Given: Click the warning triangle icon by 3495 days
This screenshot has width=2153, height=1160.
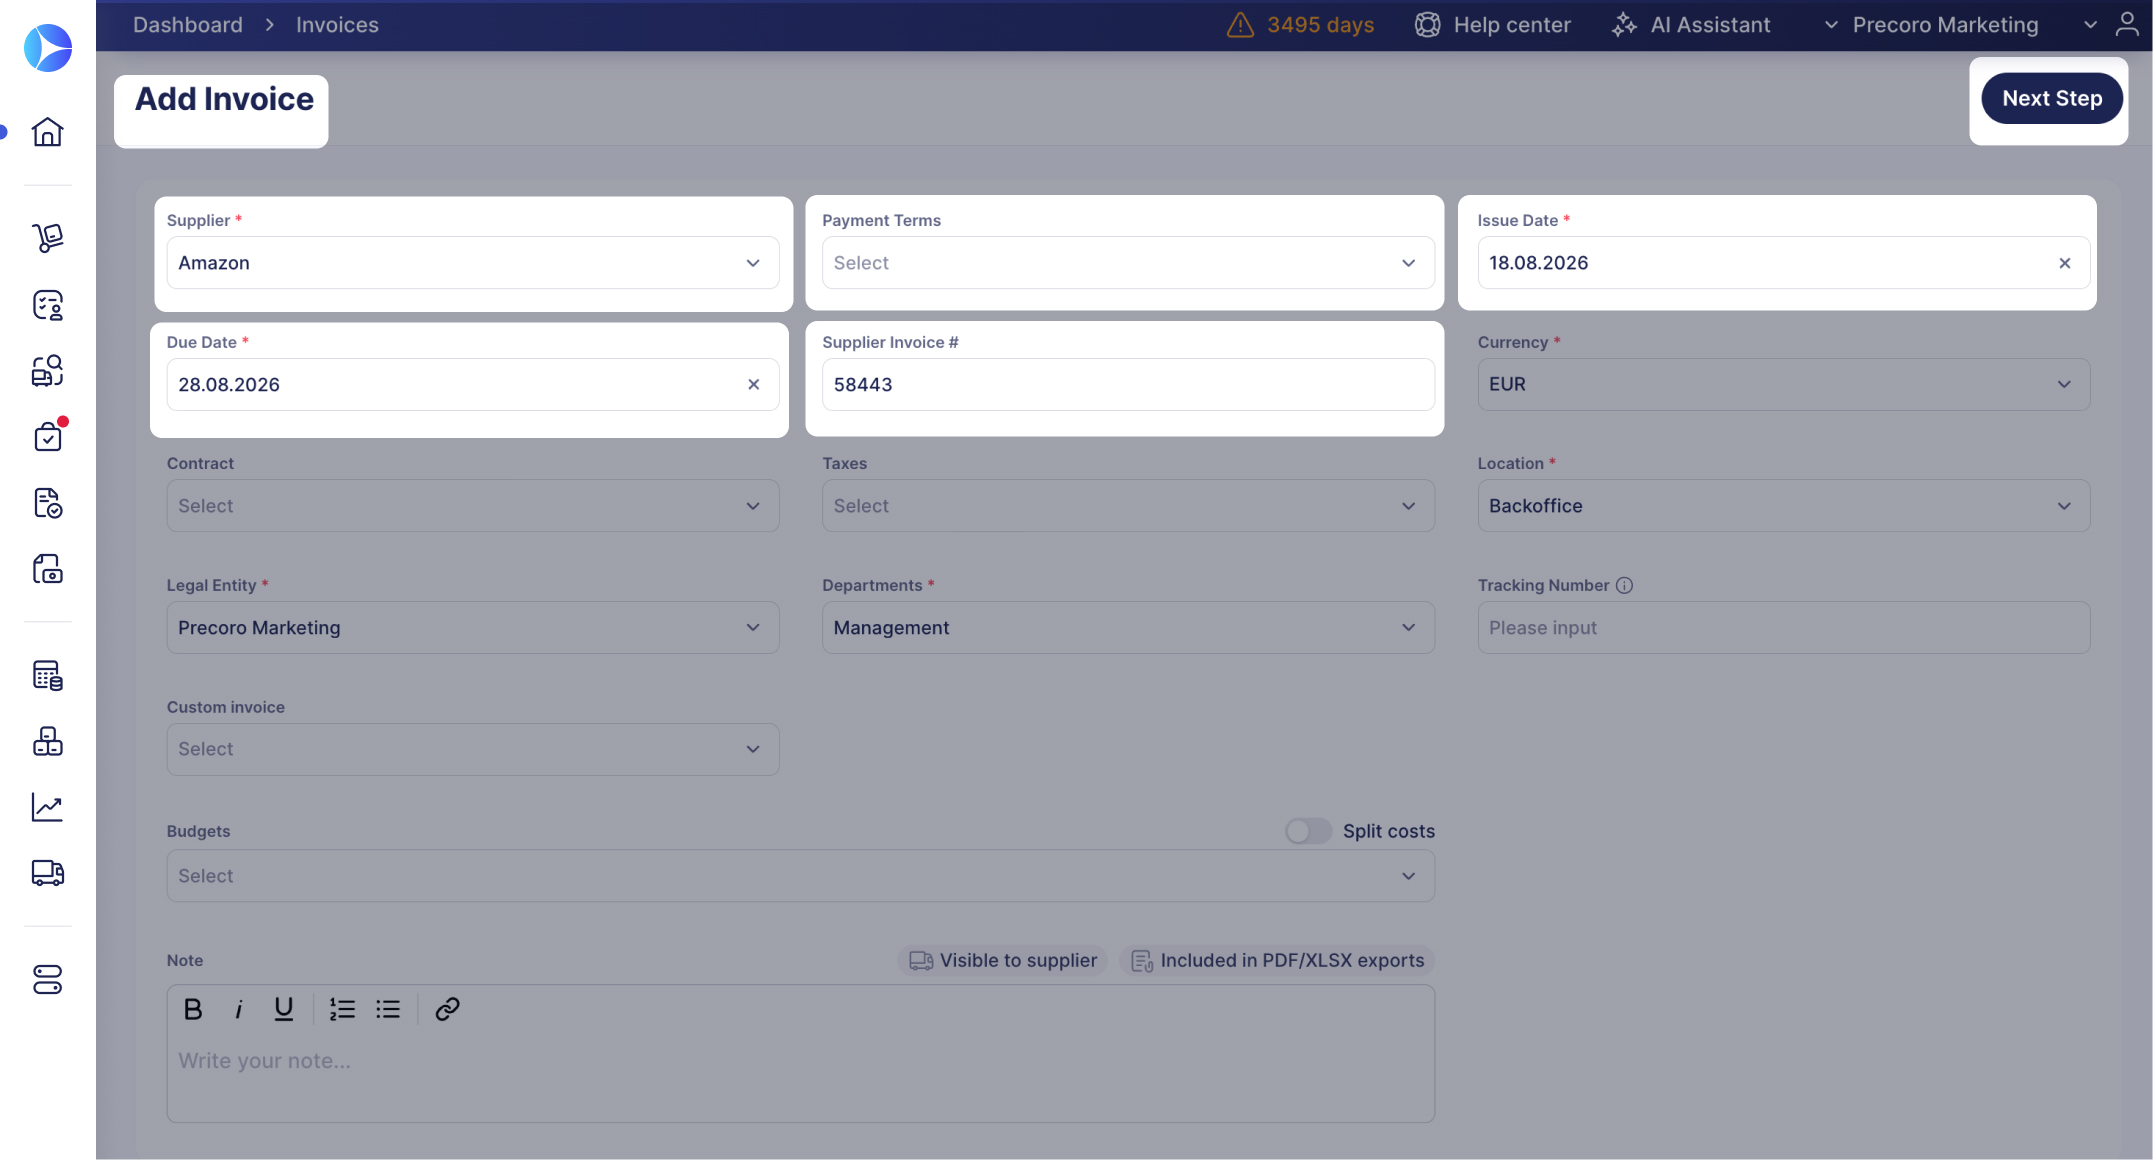Looking at the screenshot, I should point(1240,25).
